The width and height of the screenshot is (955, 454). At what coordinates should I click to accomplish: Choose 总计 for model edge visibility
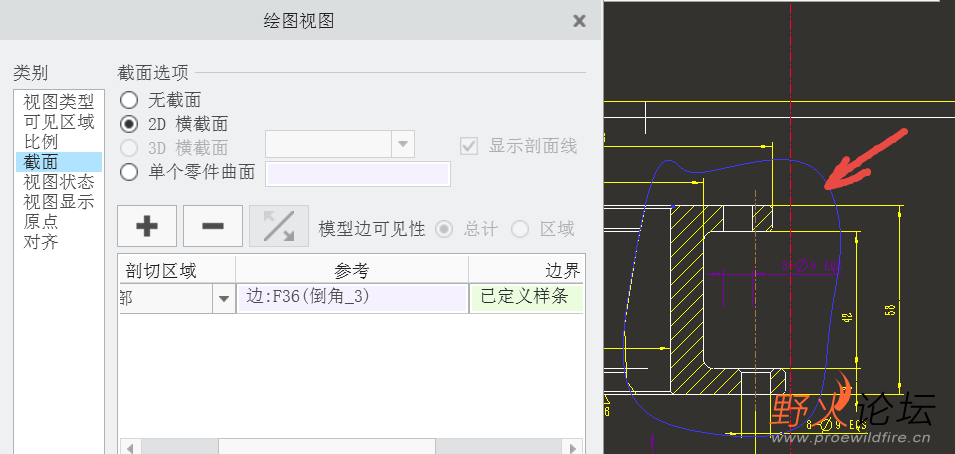tap(445, 229)
